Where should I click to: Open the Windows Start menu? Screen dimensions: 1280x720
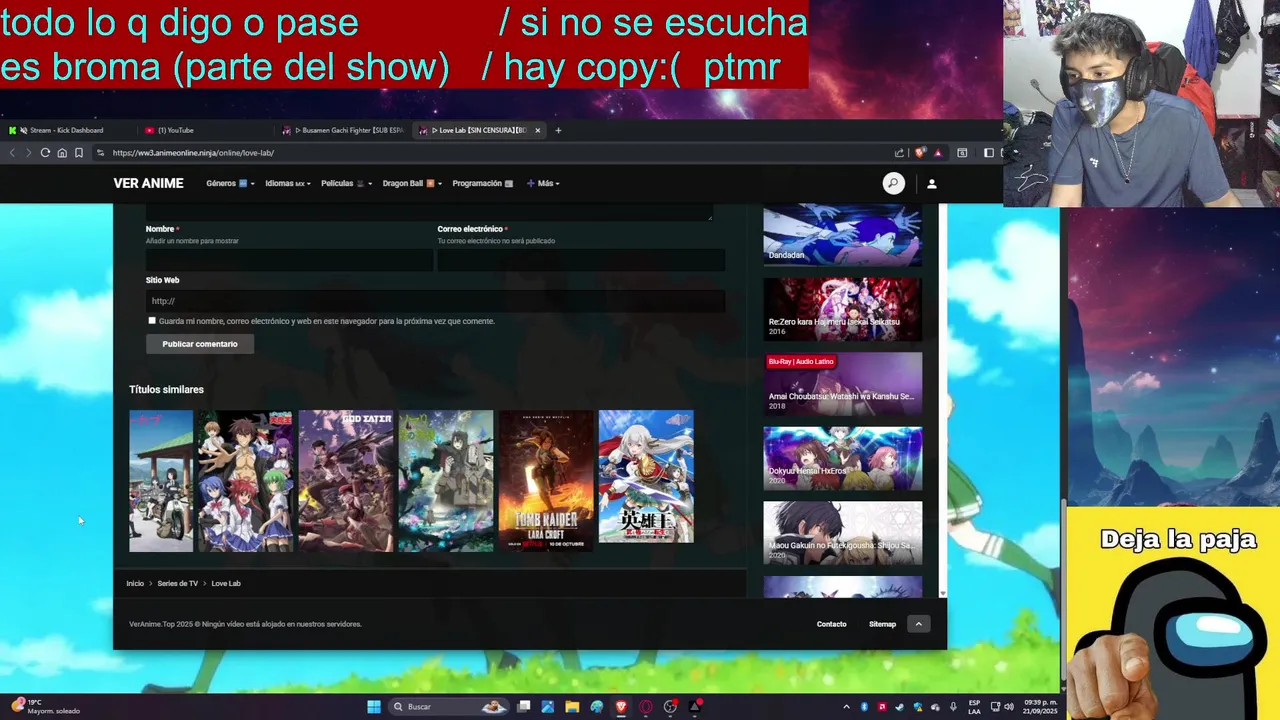(374, 707)
